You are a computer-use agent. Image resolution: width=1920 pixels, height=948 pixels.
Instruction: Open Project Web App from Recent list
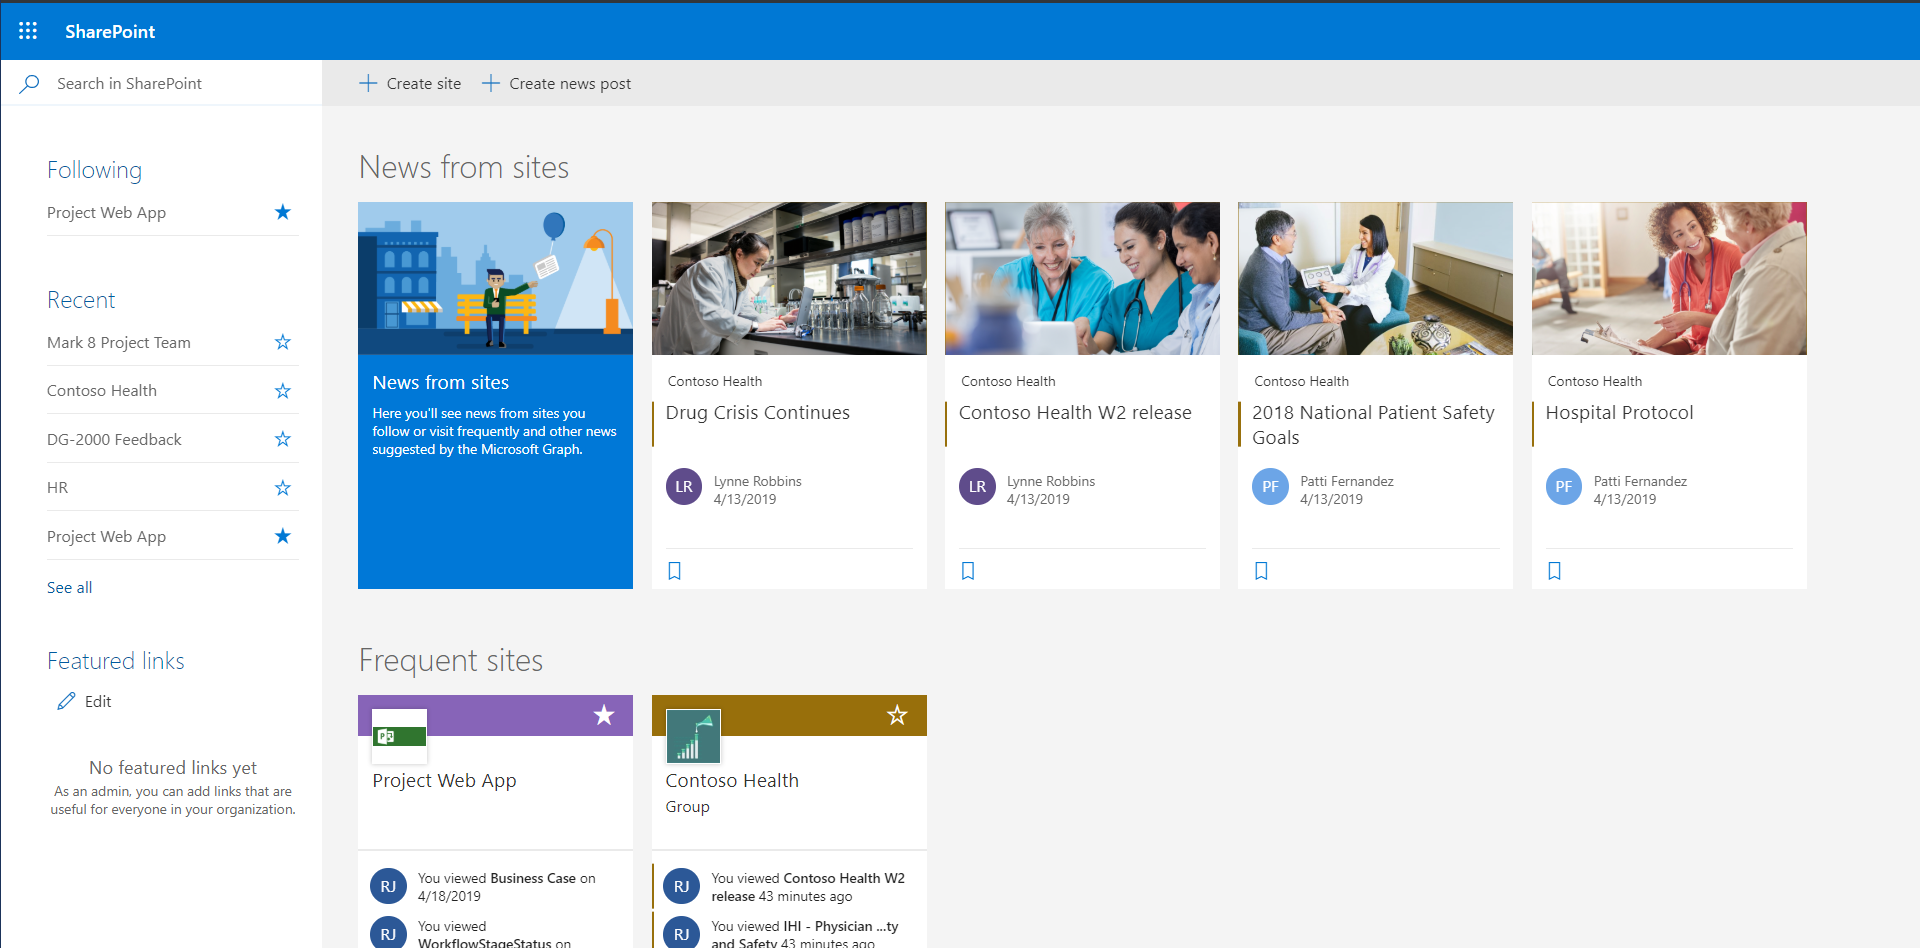coord(106,536)
